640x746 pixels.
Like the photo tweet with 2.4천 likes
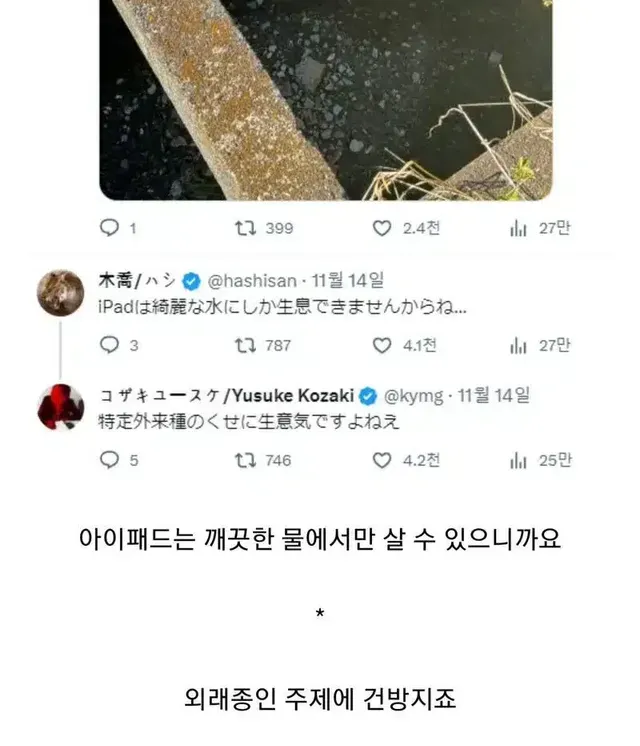[x=382, y=228]
